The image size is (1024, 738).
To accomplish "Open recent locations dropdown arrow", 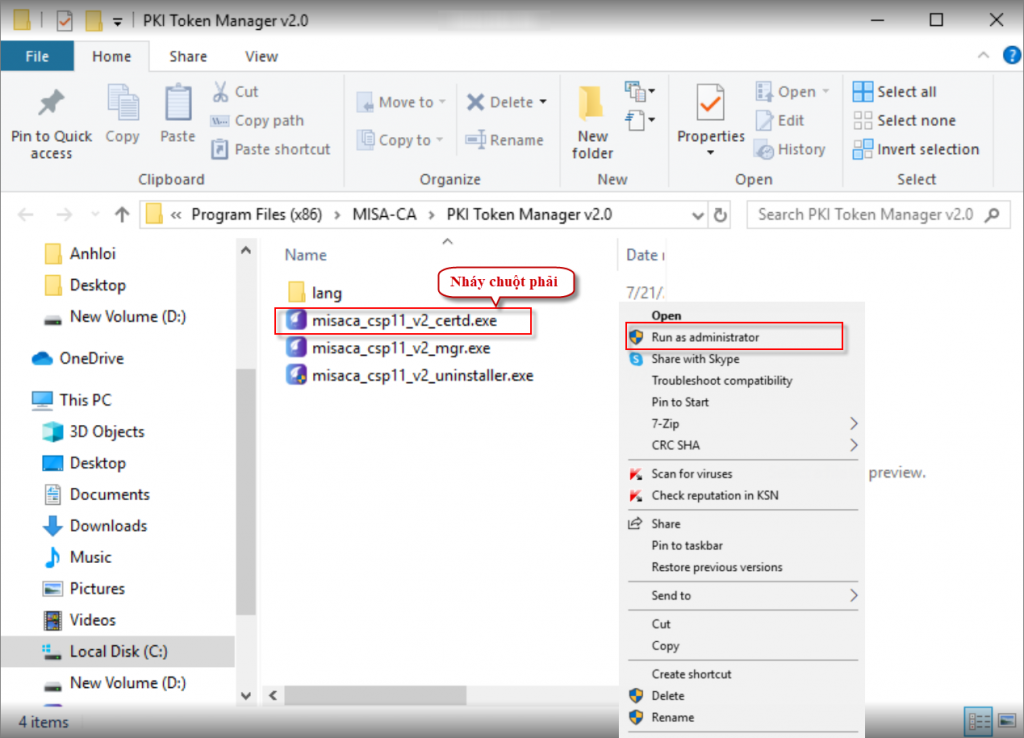I will pyautogui.click(x=95, y=214).
